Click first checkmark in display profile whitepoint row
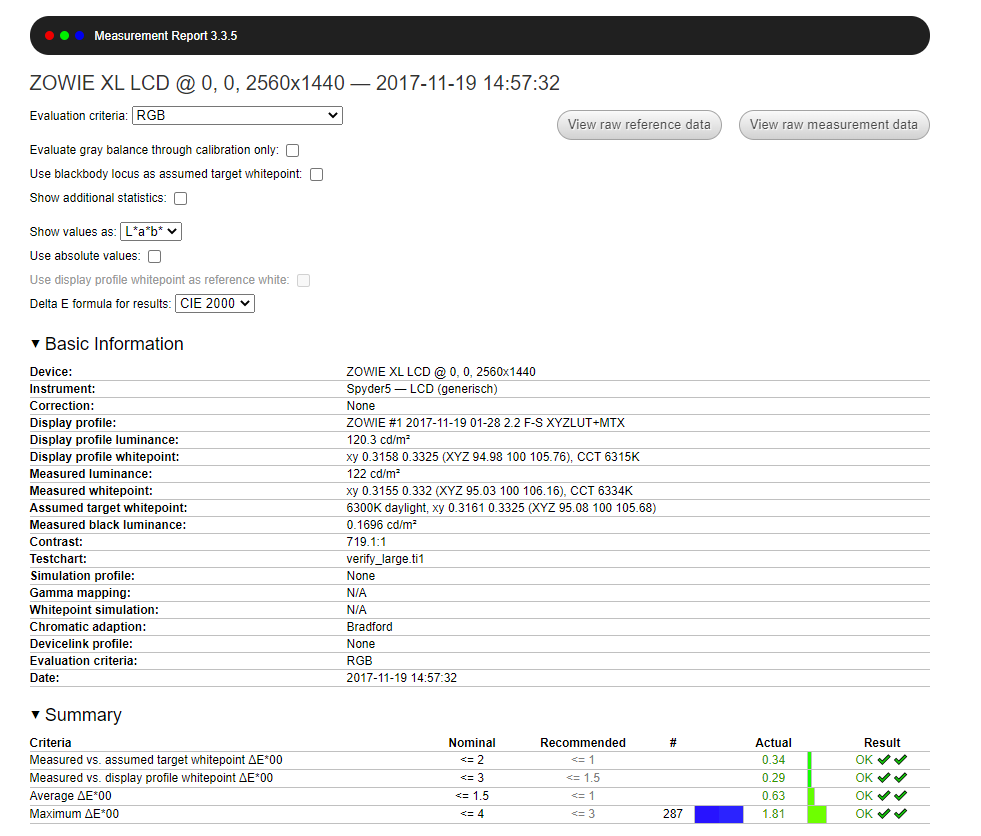This screenshot has width=981, height=836. tap(883, 778)
